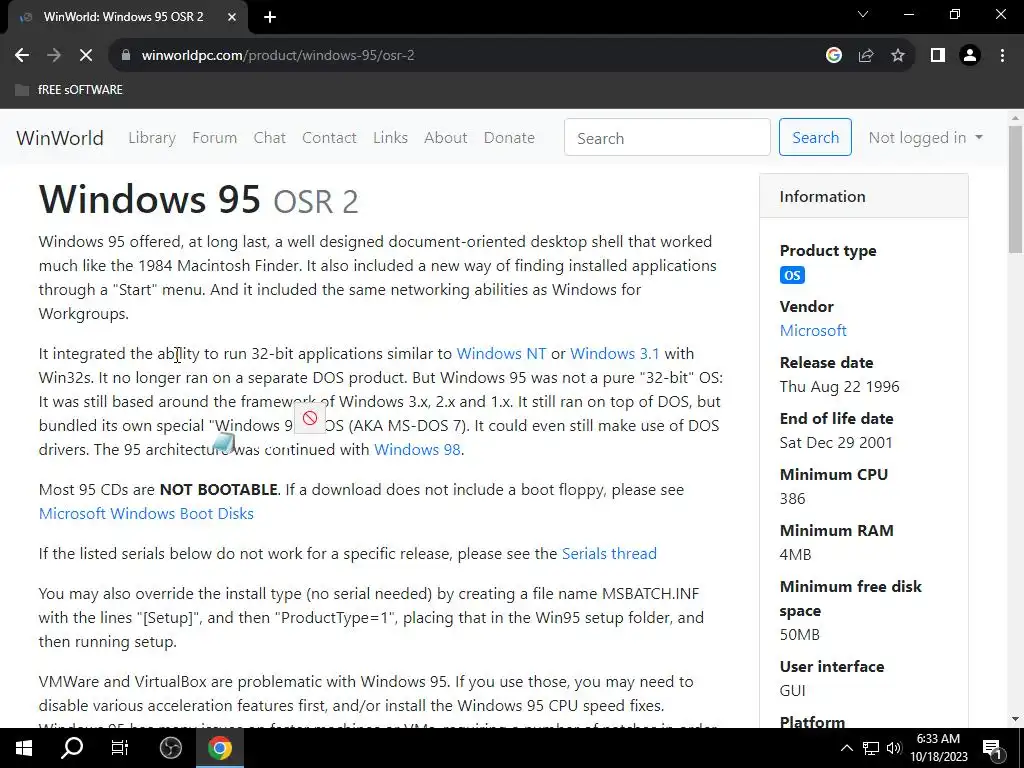This screenshot has height=768, width=1024.
Task: Open OBS Studio from the taskbar
Action: coord(170,748)
